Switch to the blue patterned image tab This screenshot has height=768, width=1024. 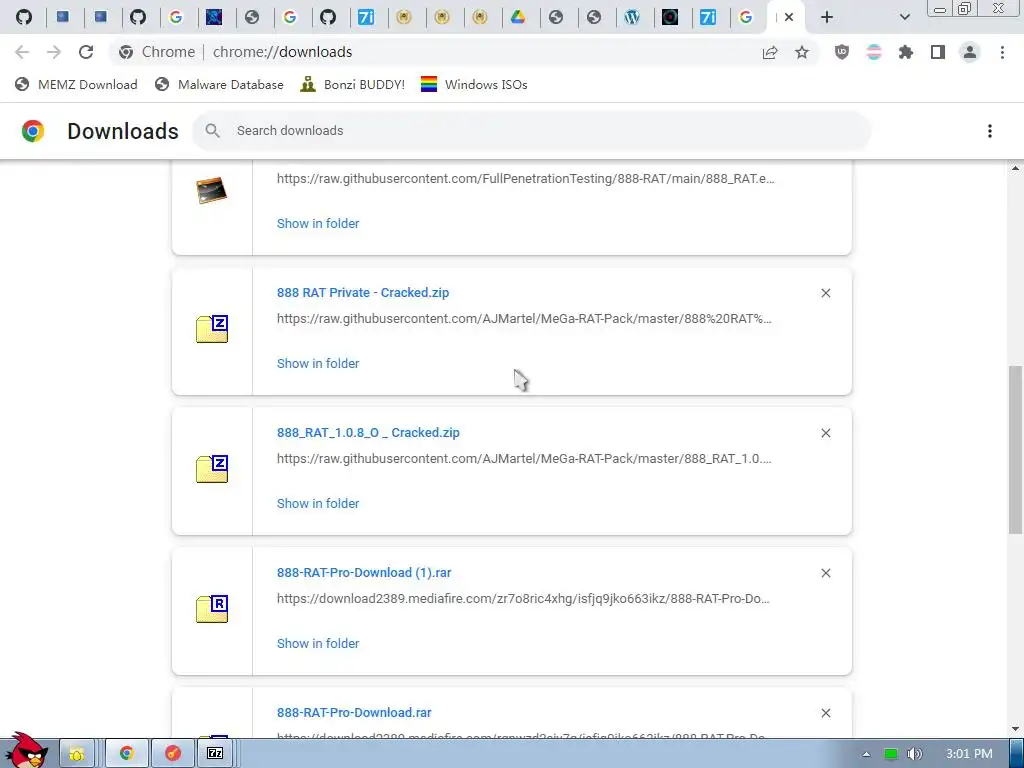[214, 17]
